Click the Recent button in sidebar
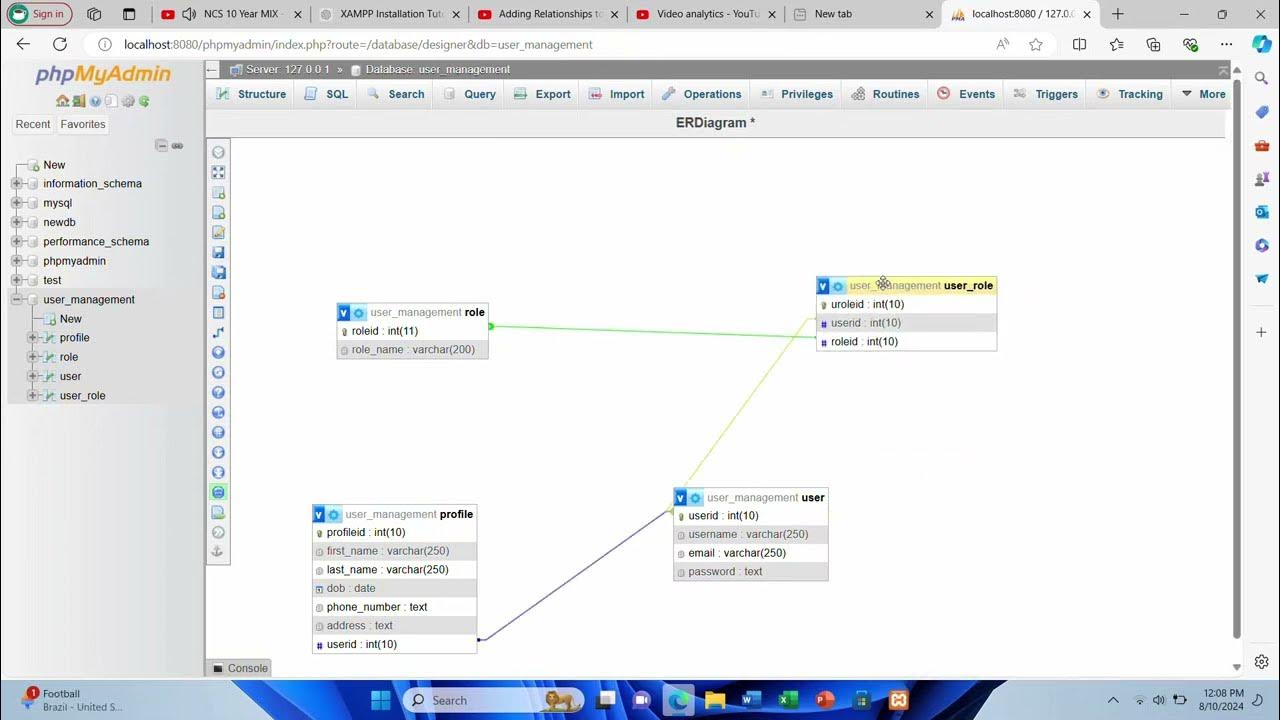The image size is (1280, 720). click(32, 124)
